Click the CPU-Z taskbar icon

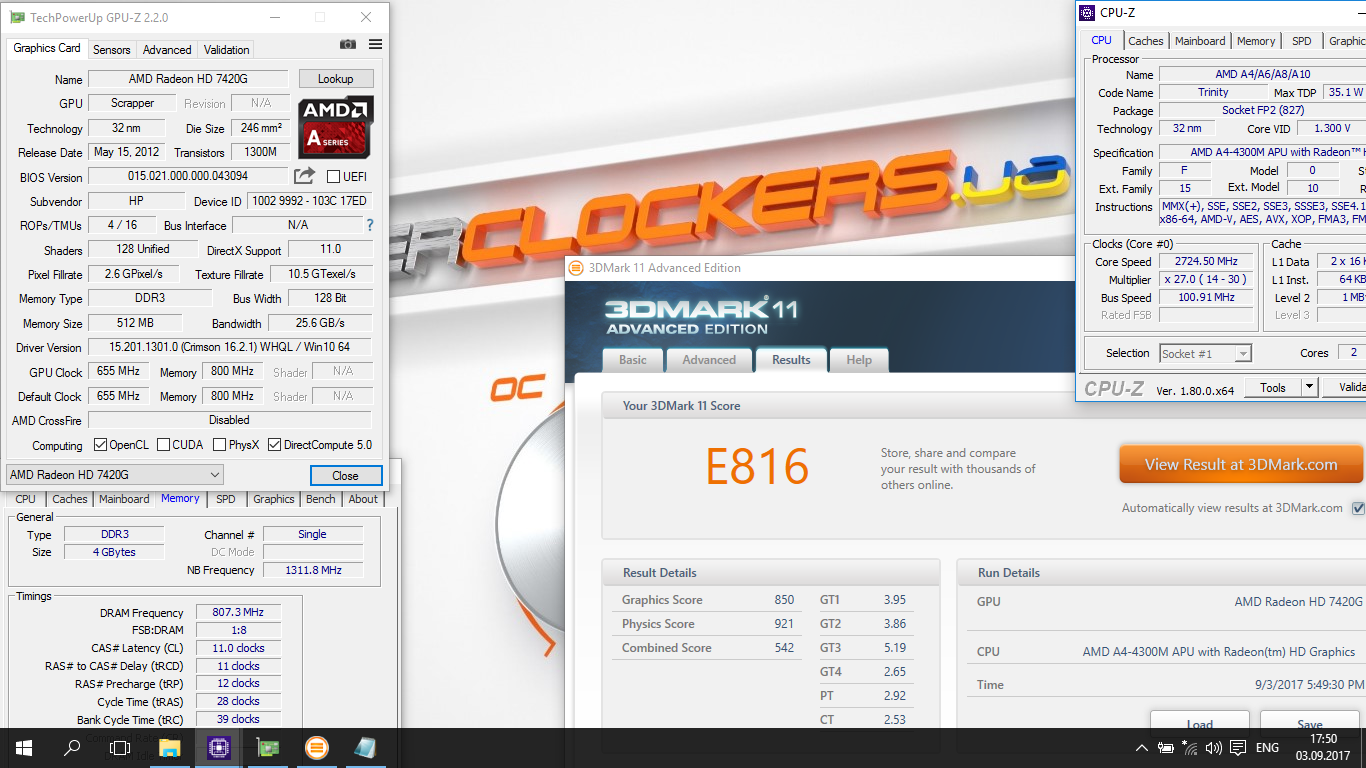(x=218, y=747)
